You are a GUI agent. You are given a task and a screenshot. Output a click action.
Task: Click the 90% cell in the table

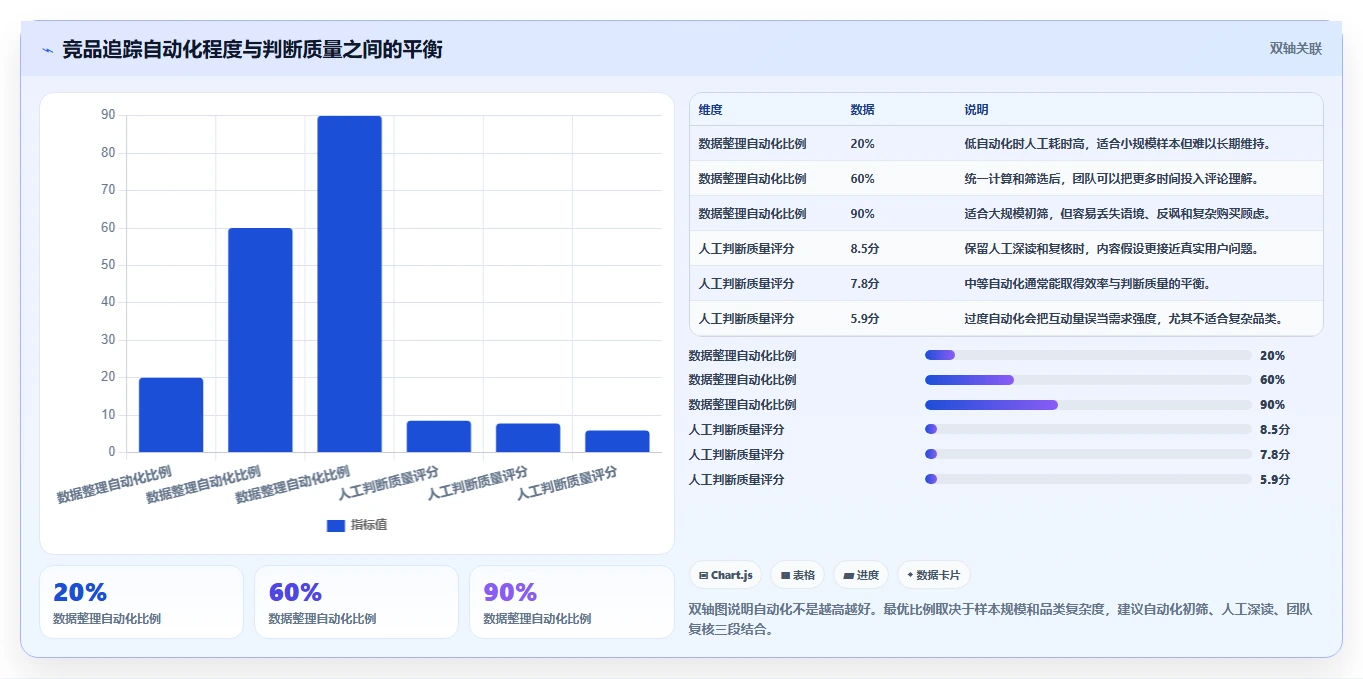862,214
